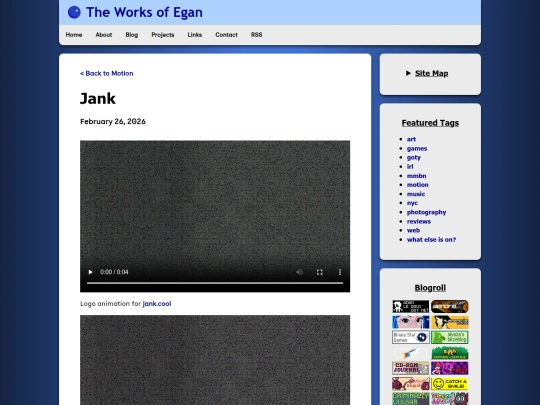Open the art tag
540x405 pixels.
coord(411,139)
